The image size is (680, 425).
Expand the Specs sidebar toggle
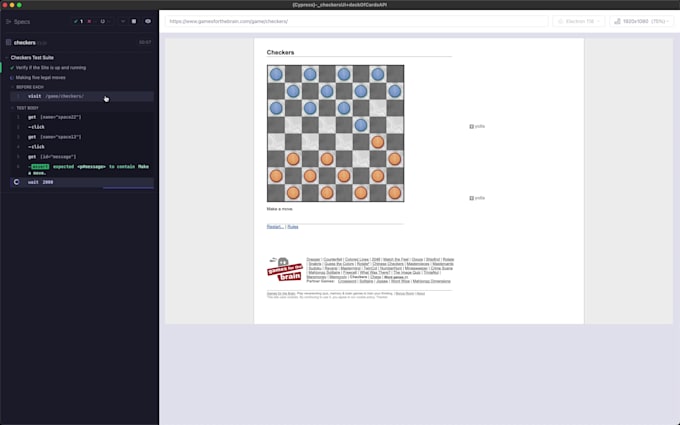click(x=18, y=21)
